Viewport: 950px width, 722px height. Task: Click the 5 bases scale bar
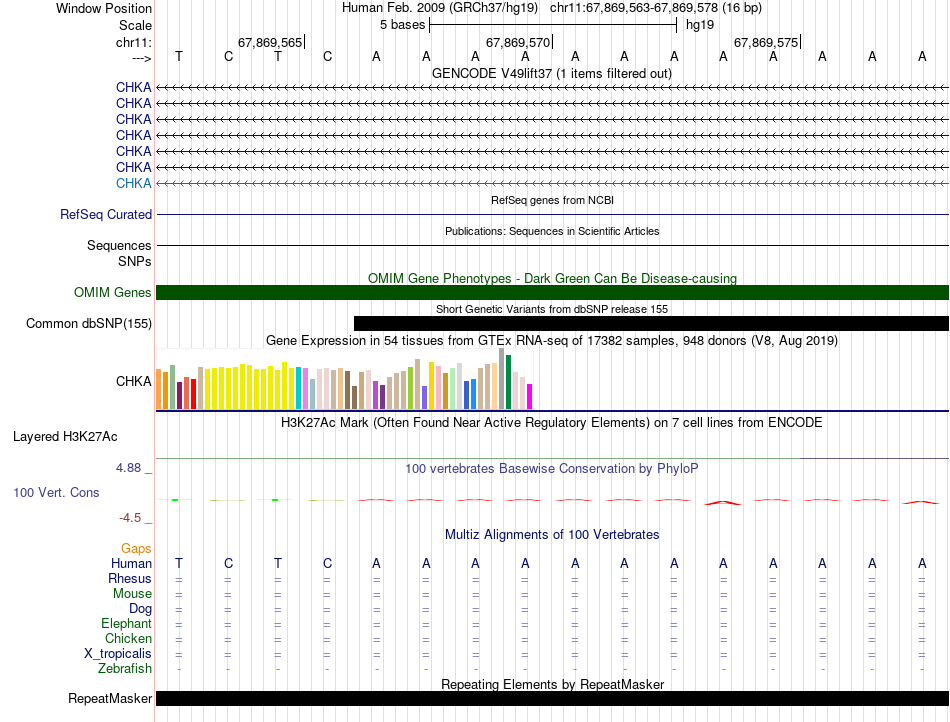(553, 25)
